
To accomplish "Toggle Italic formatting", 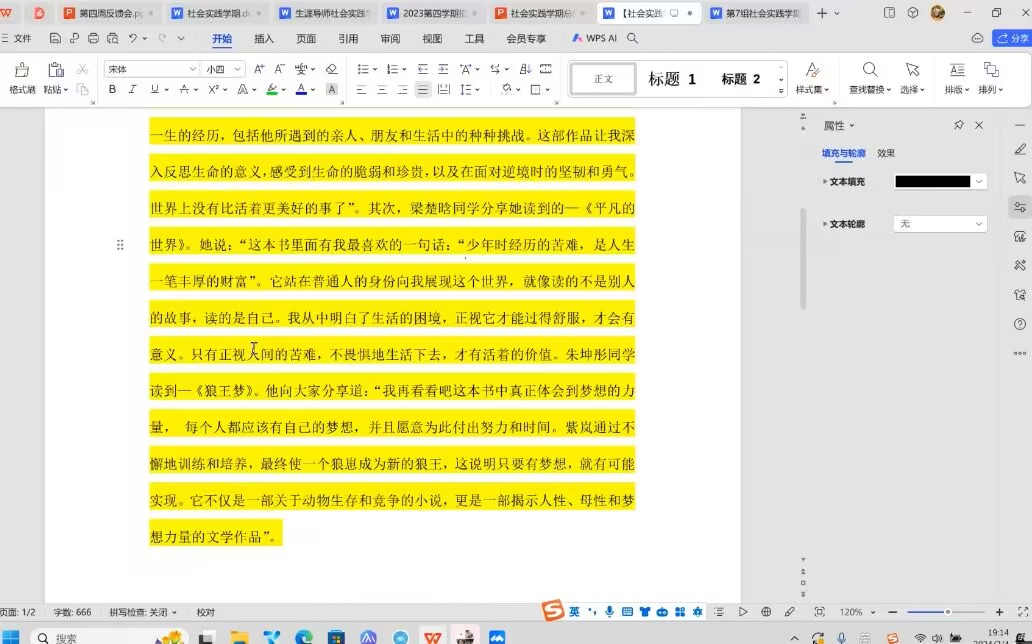I will [133, 89].
